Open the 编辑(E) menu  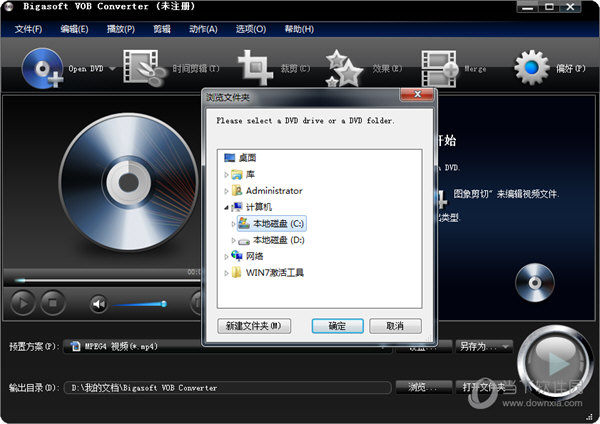[x=74, y=29]
